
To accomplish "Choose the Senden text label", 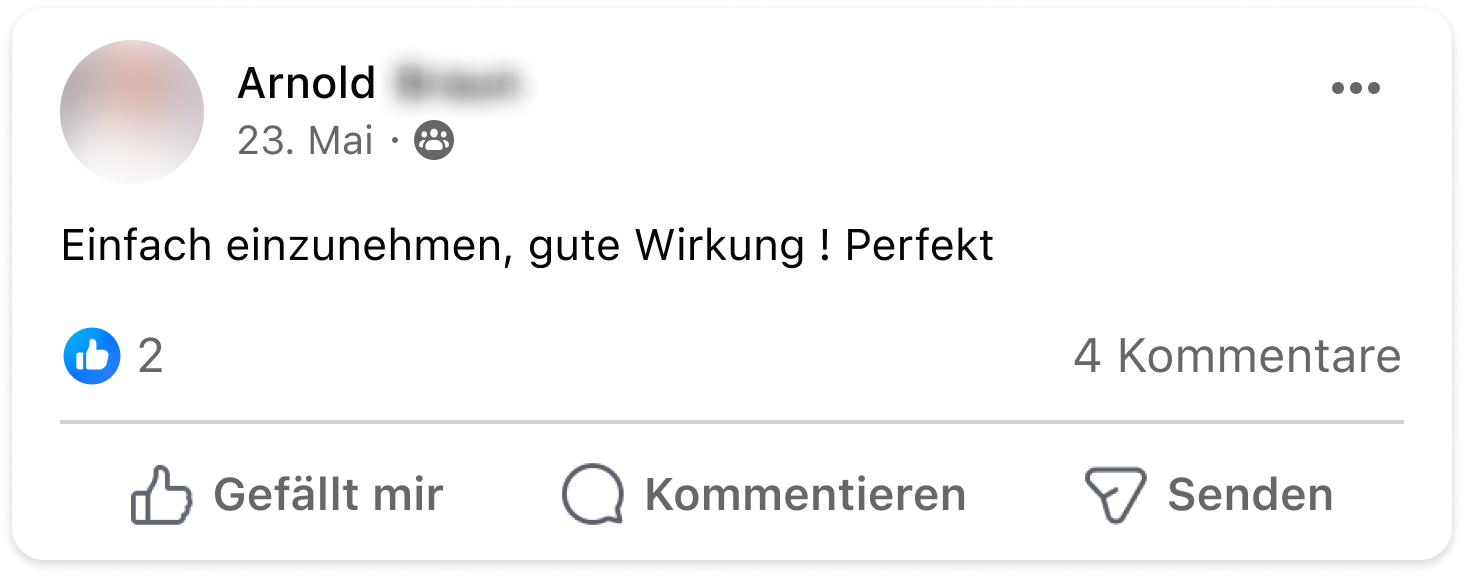I will coord(1250,494).
